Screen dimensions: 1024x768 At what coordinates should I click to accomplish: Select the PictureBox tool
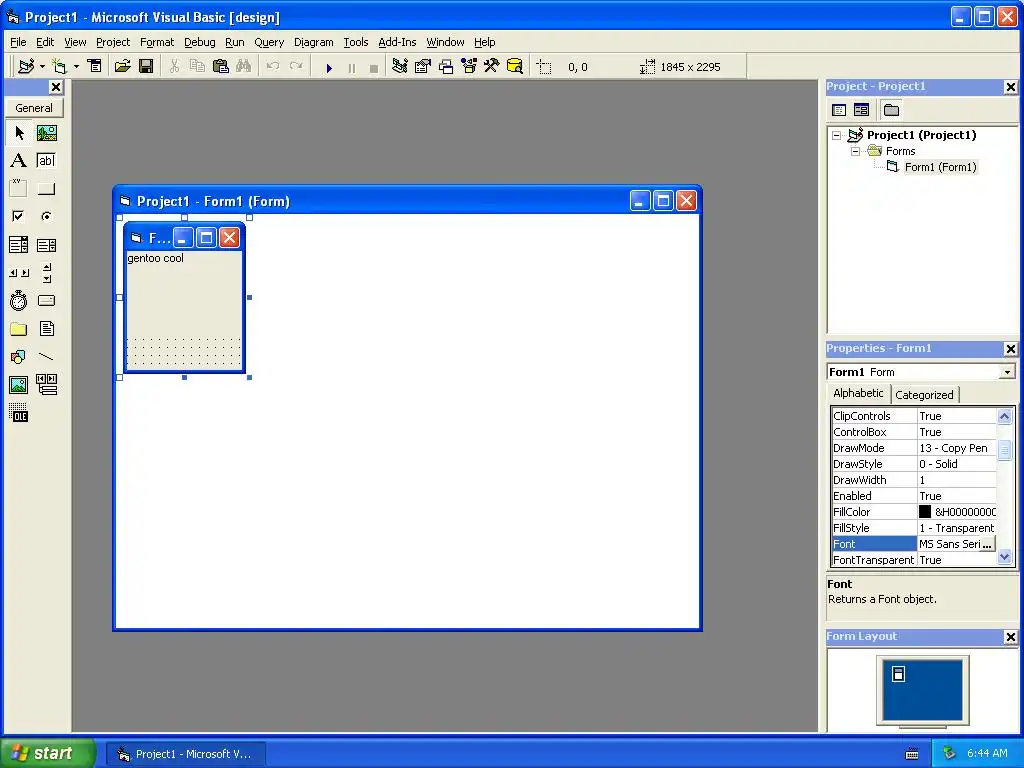pyautogui.click(x=46, y=133)
